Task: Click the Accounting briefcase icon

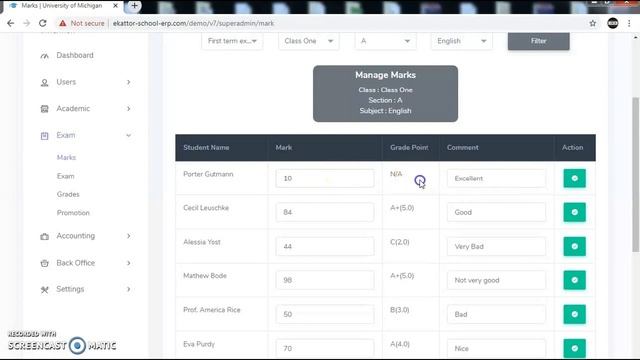Action: 44,236
